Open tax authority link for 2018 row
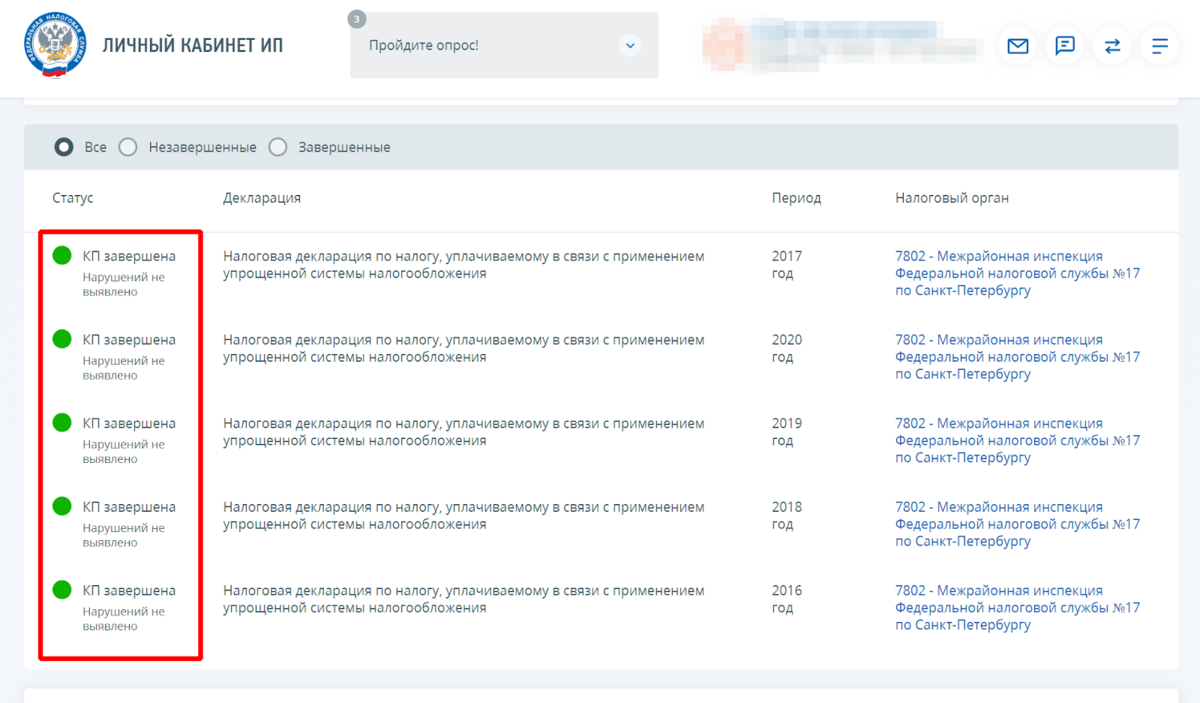This screenshot has width=1200, height=703. click(x=1018, y=524)
